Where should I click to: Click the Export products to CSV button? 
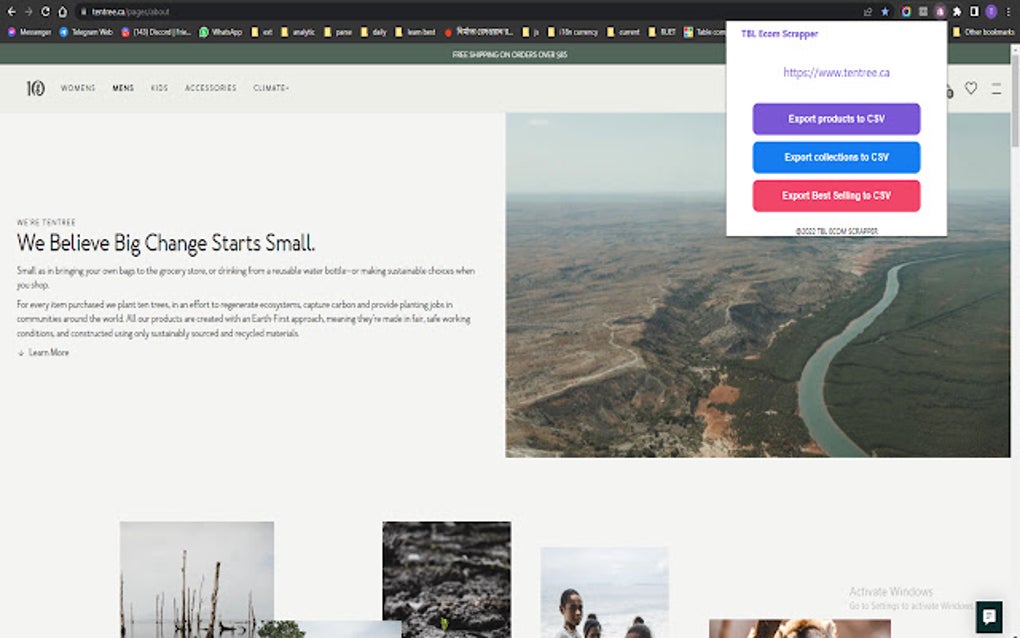tap(836, 119)
